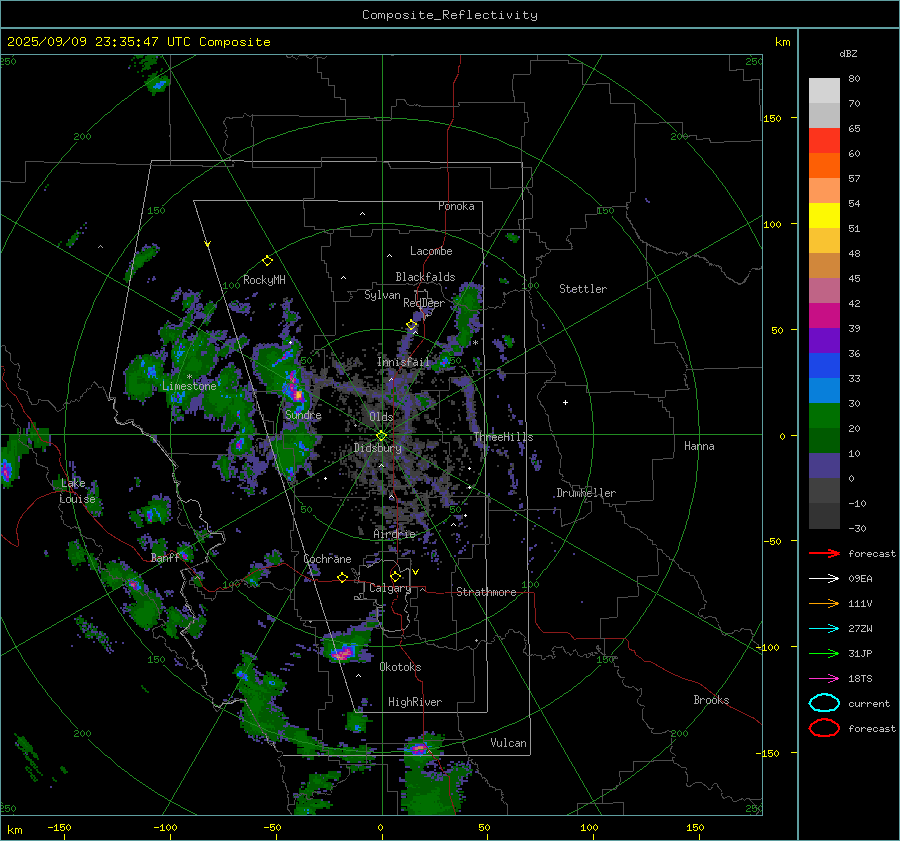900x841 pixels.
Task: Click the 09EA legend label
Action: pyautogui.click(x=860, y=579)
